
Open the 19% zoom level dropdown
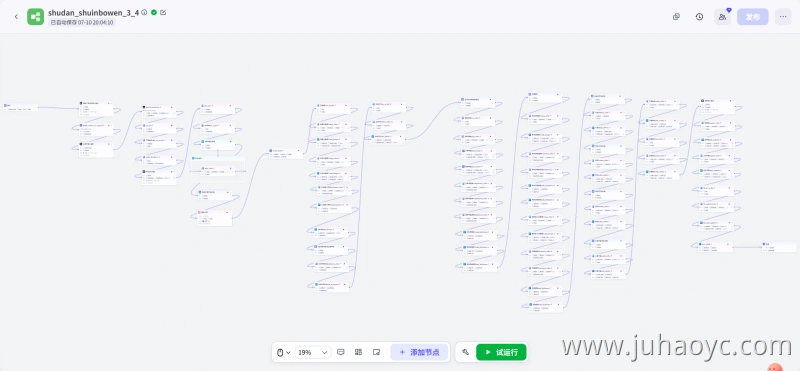click(312, 352)
